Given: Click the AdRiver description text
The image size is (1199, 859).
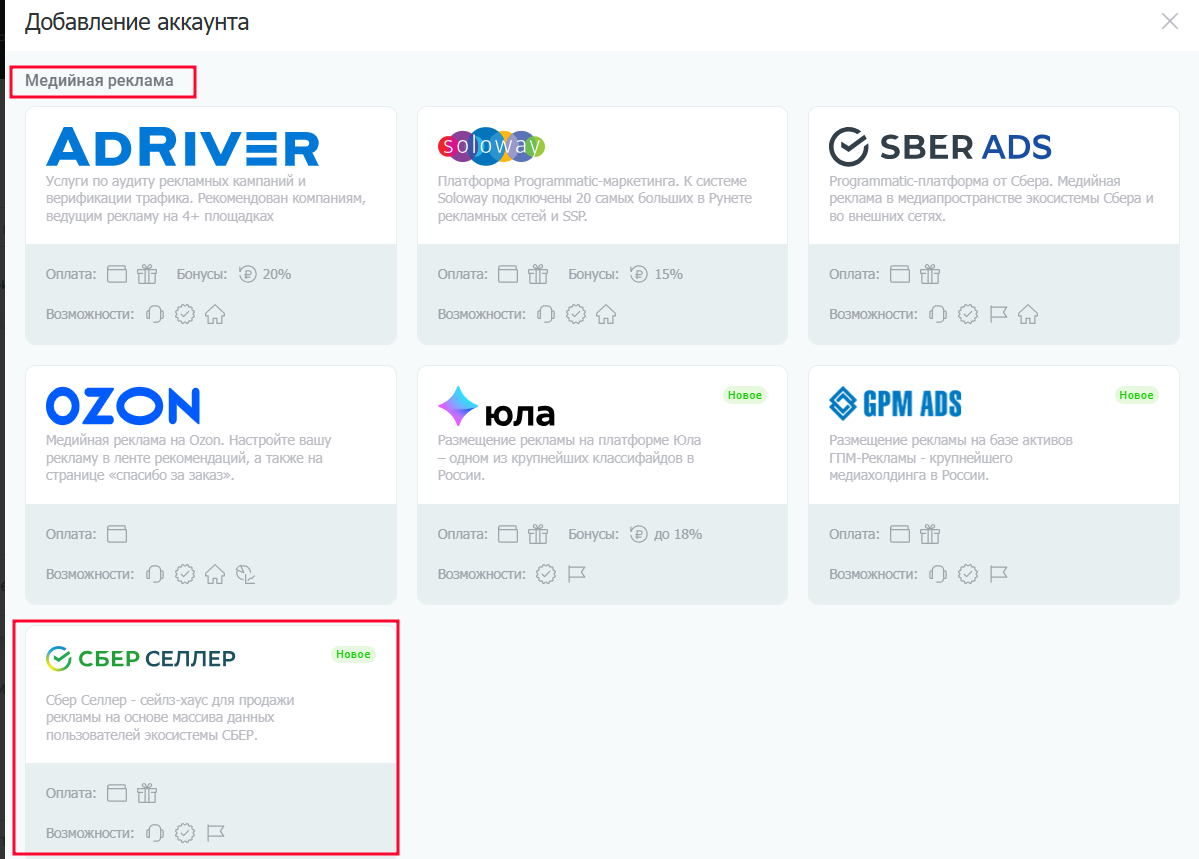Looking at the screenshot, I should click(206, 199).
